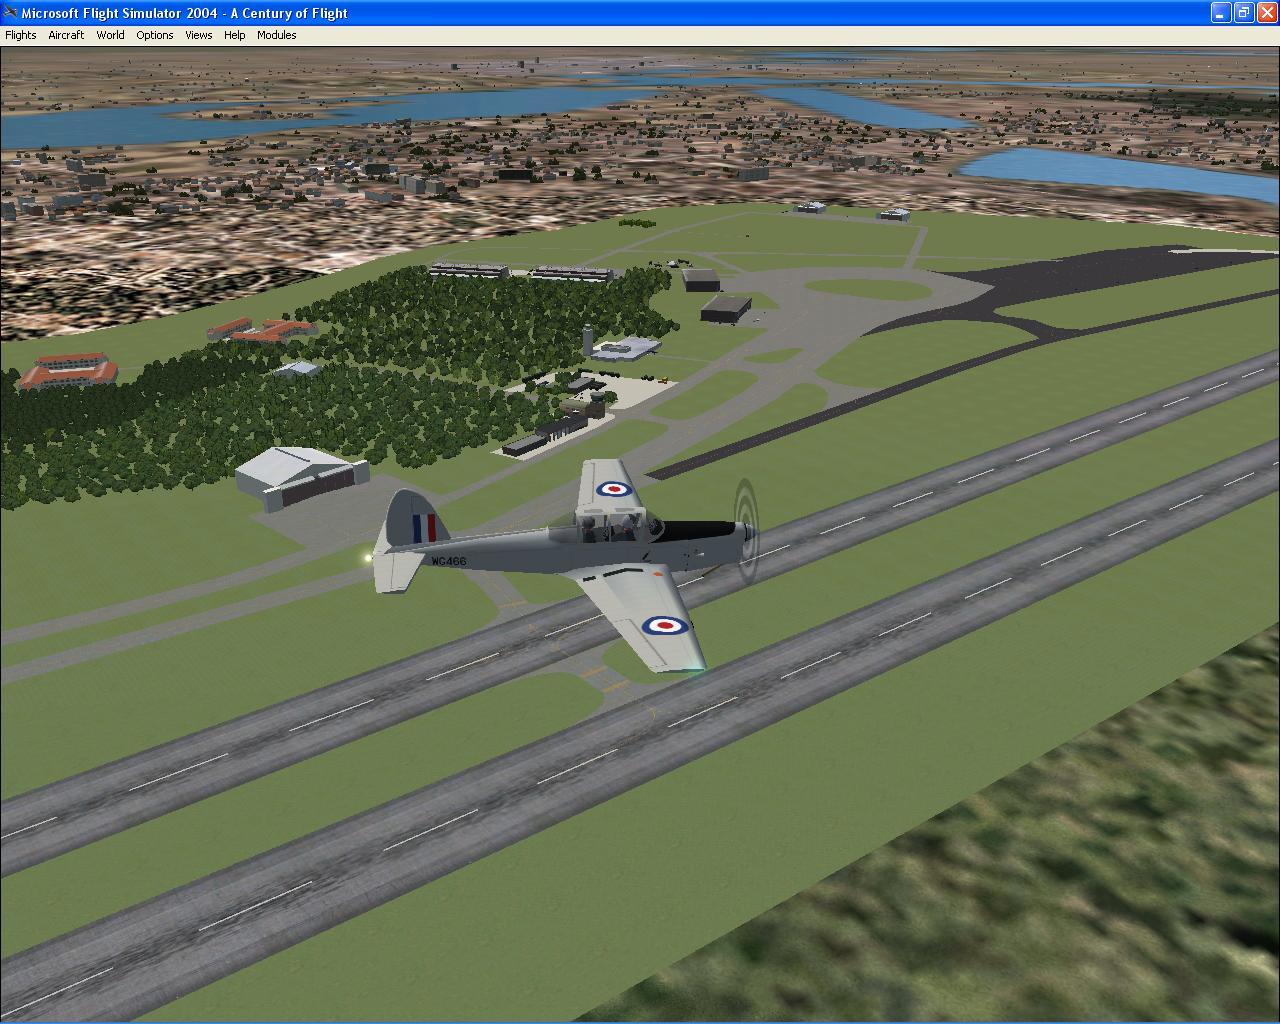This screenshot has width=1280, height=1024.
Task: Minimize the Flight Simulator window
Action: (x=1221, y=13)
